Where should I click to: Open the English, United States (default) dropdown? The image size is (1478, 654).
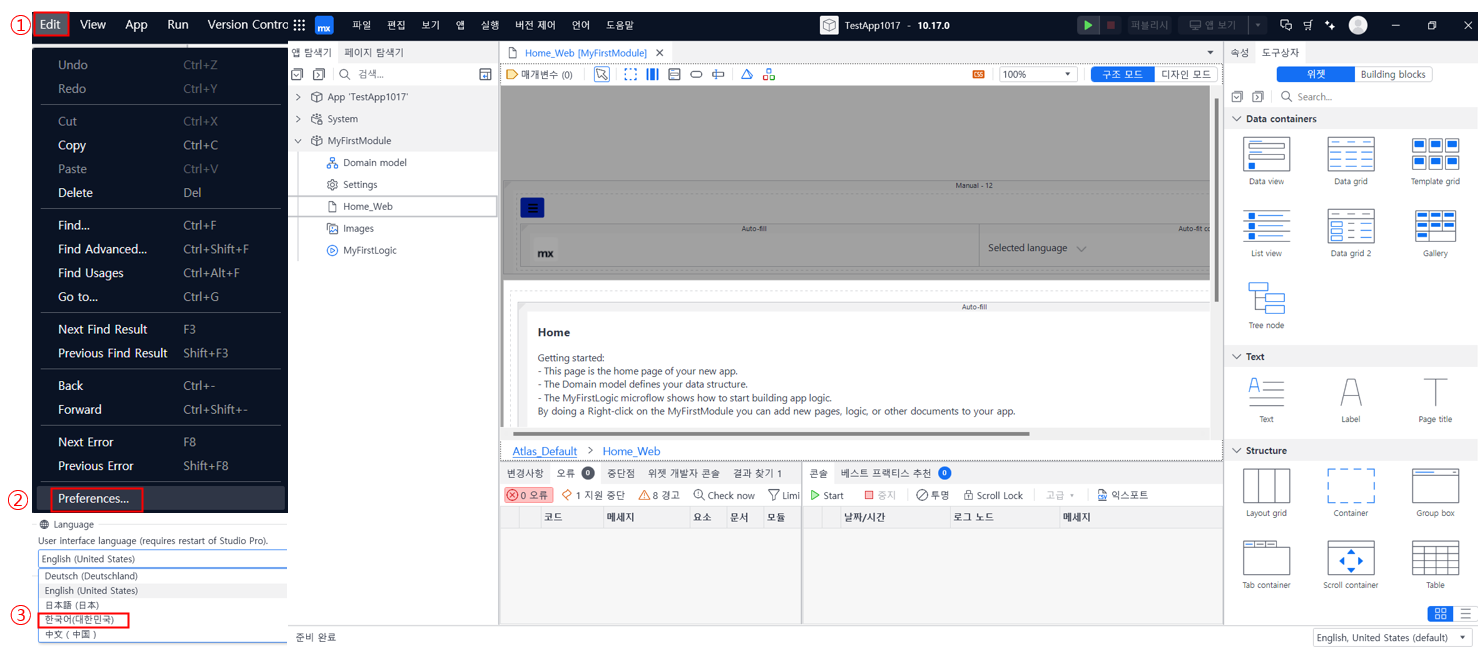(x=1392, y=638)
